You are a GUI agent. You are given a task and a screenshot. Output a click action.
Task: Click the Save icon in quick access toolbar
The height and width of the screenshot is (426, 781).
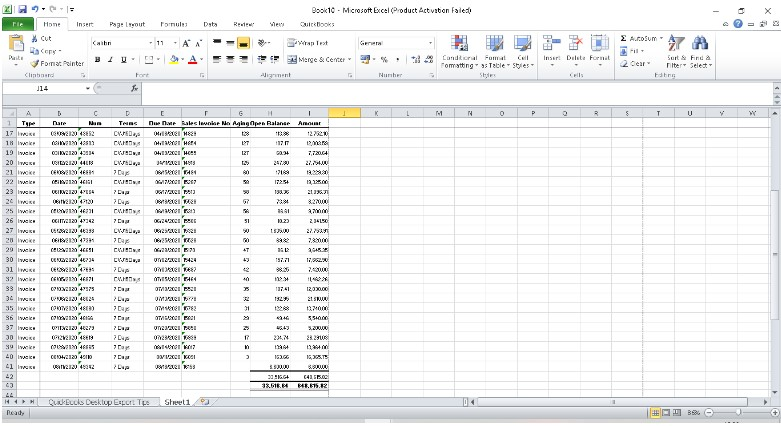(22, 9)
